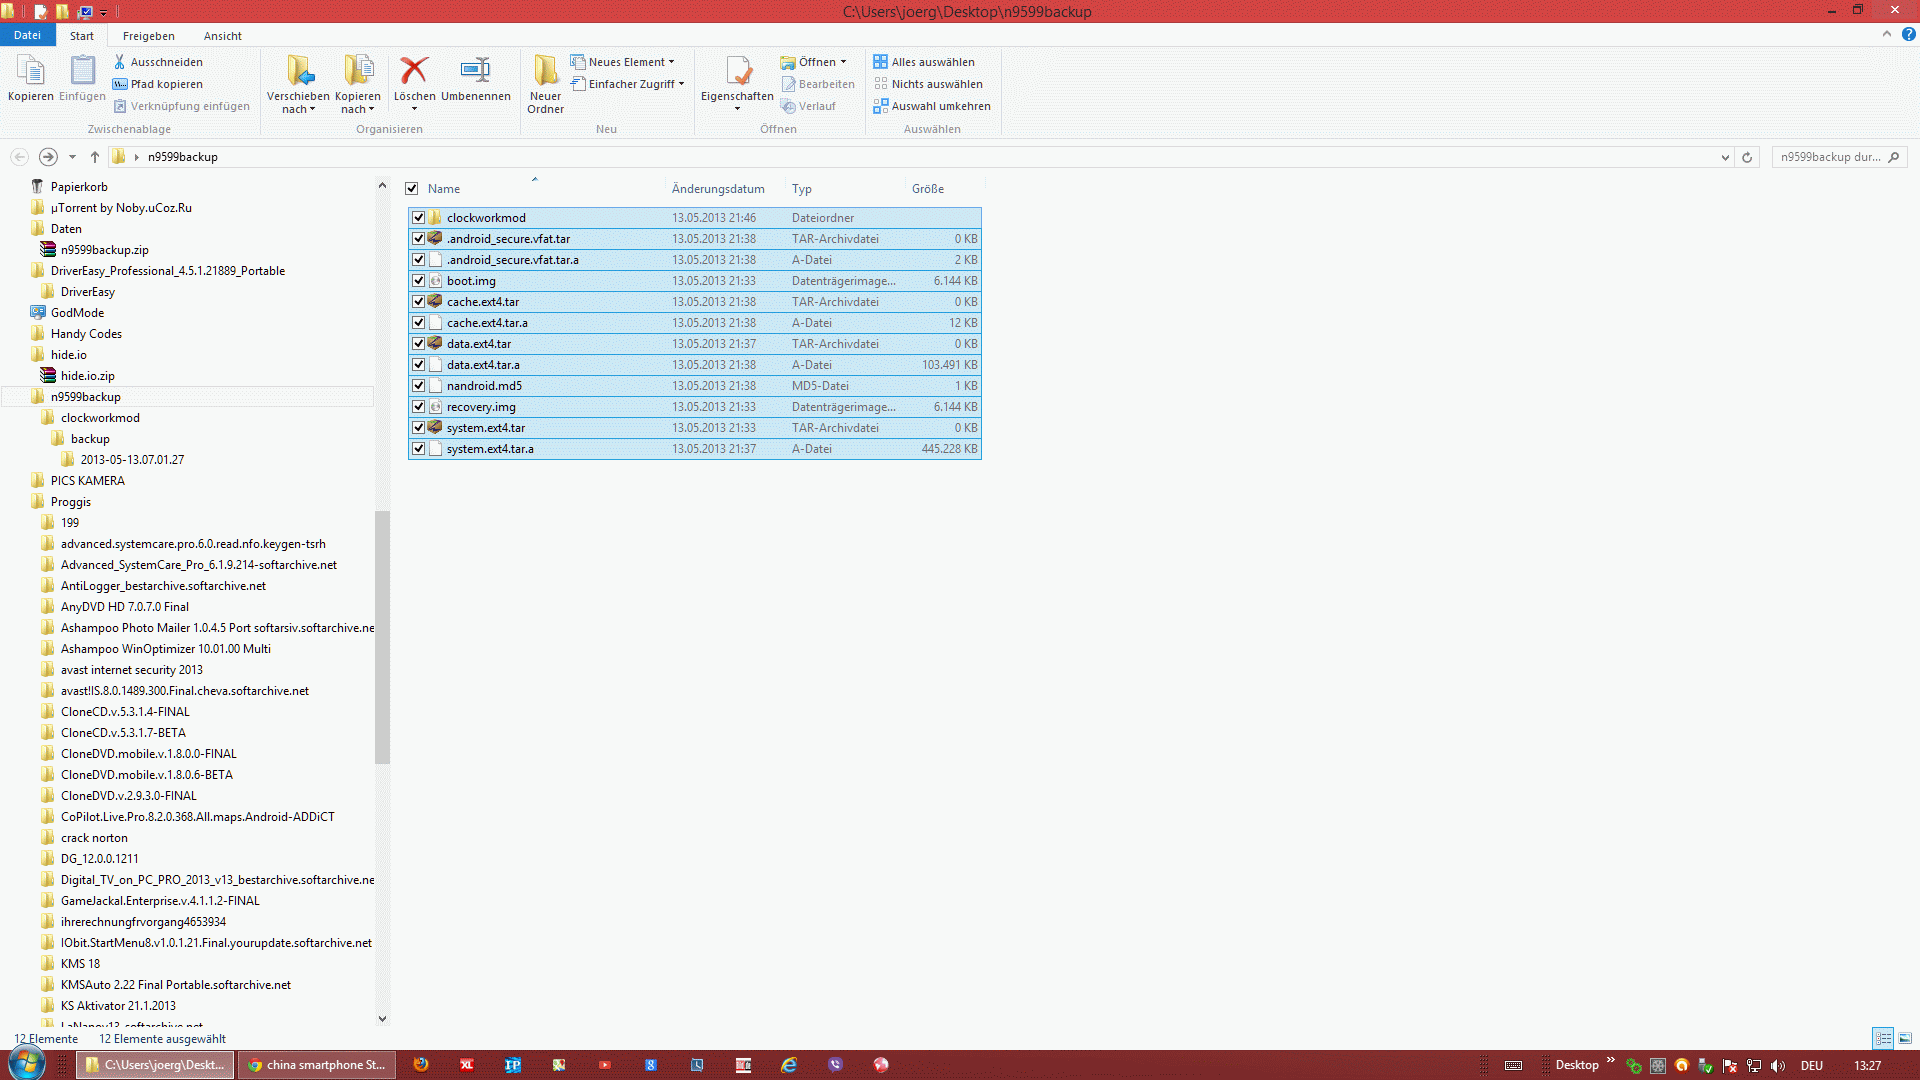Select GodMode in navigation tree
1920x1080 pixels.
coord(77,313)
